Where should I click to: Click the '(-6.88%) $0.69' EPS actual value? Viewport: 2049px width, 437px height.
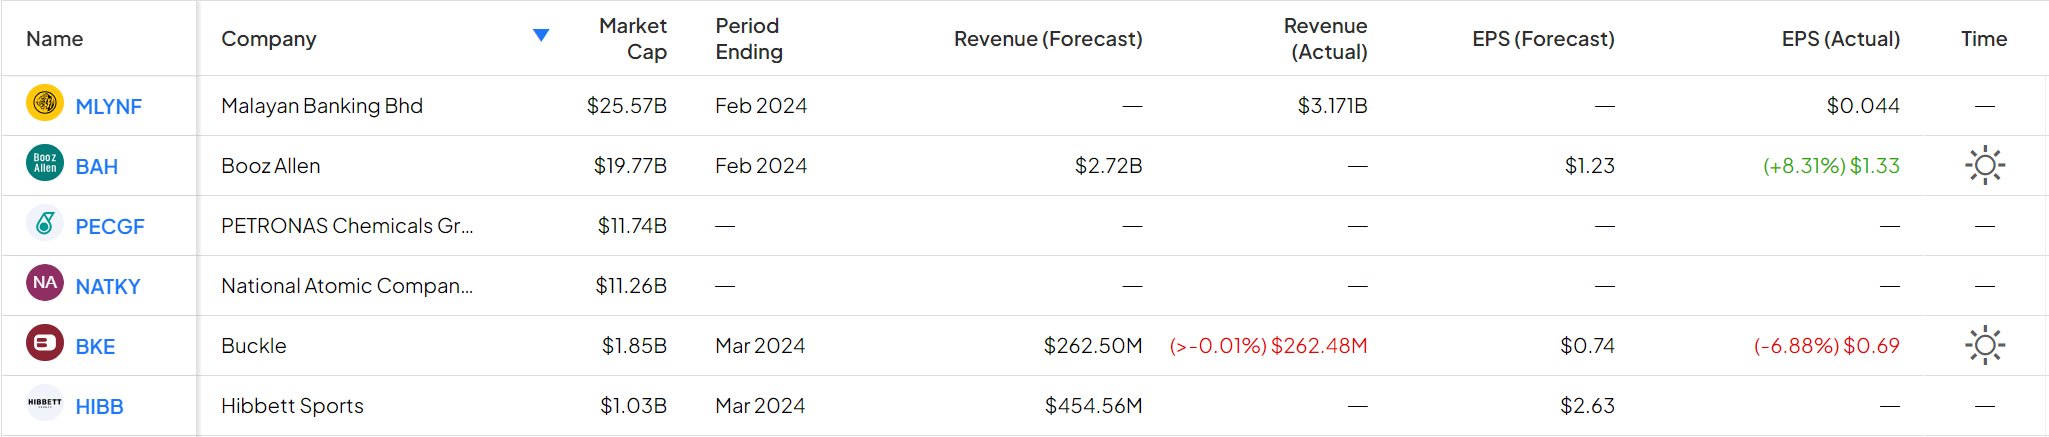(x=1827, y=346)
